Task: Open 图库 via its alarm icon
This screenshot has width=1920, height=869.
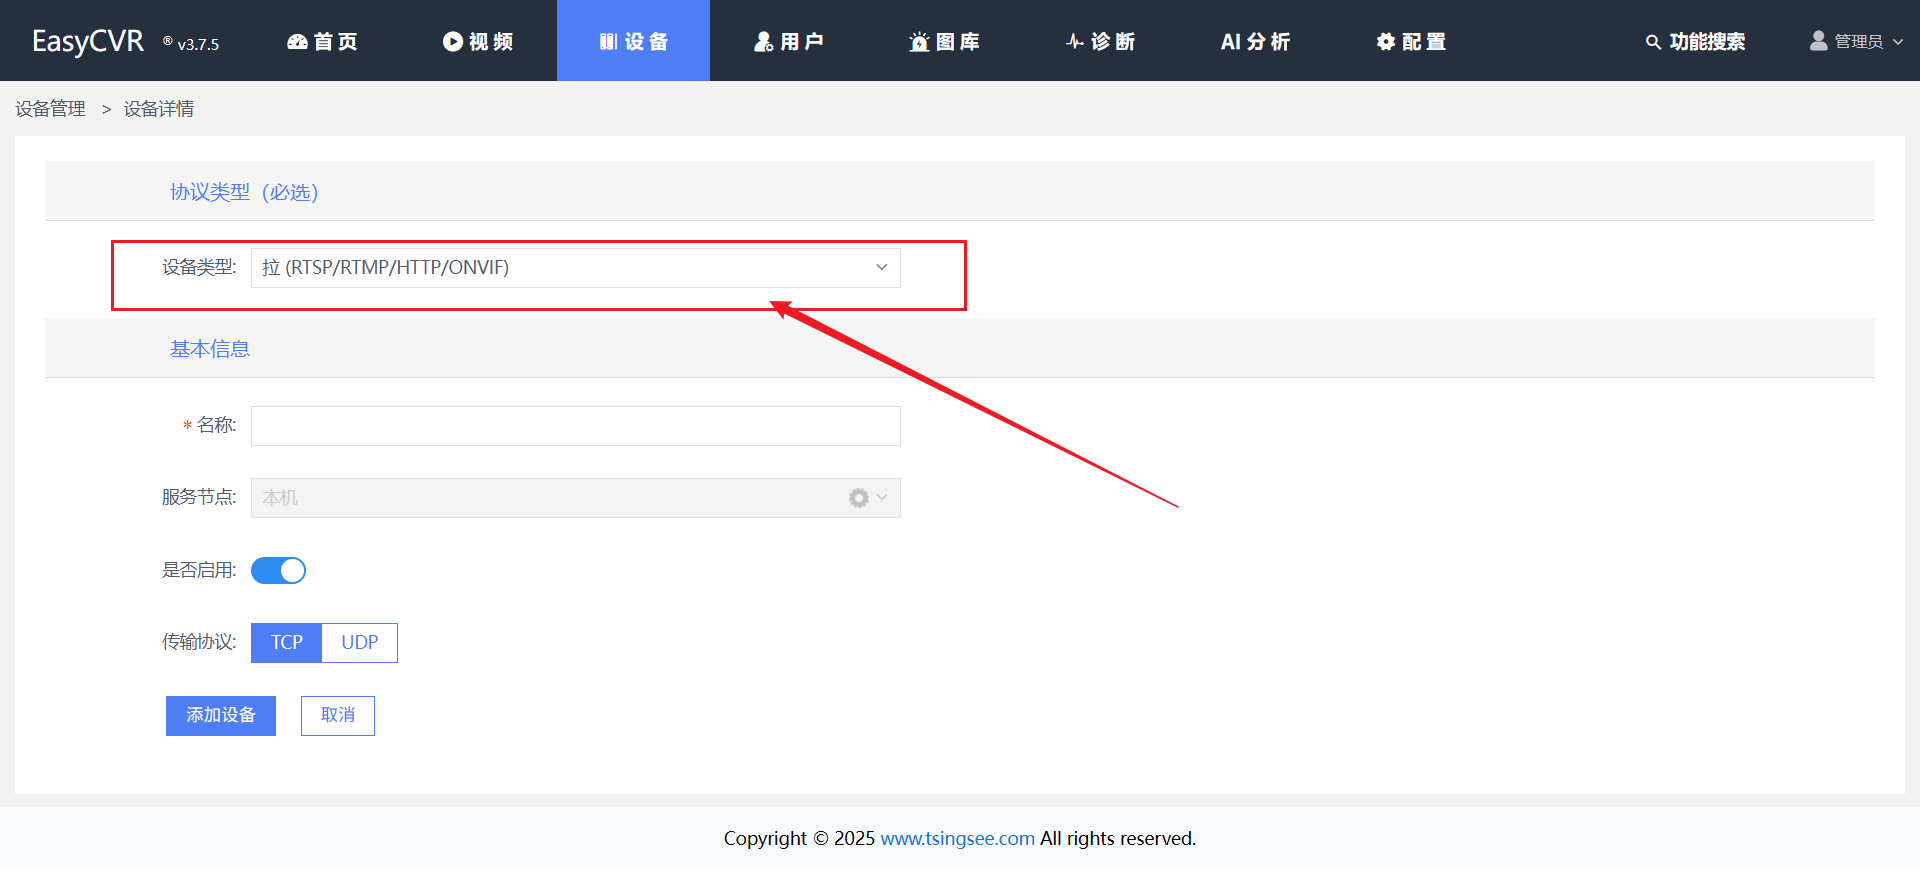Action: point(919,42)
